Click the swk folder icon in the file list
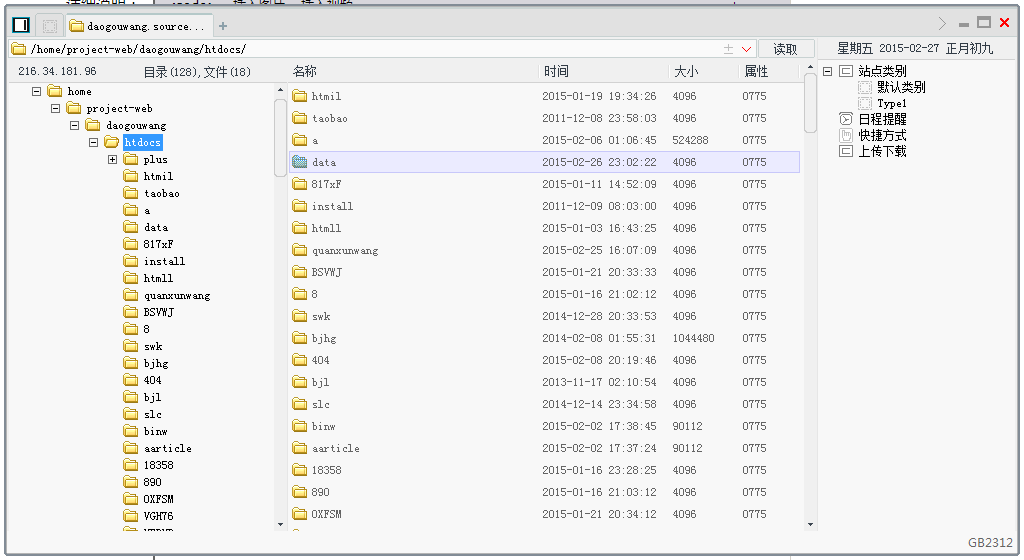The image size is (1024, 560). pyautogui.click(x=300, y=316)
